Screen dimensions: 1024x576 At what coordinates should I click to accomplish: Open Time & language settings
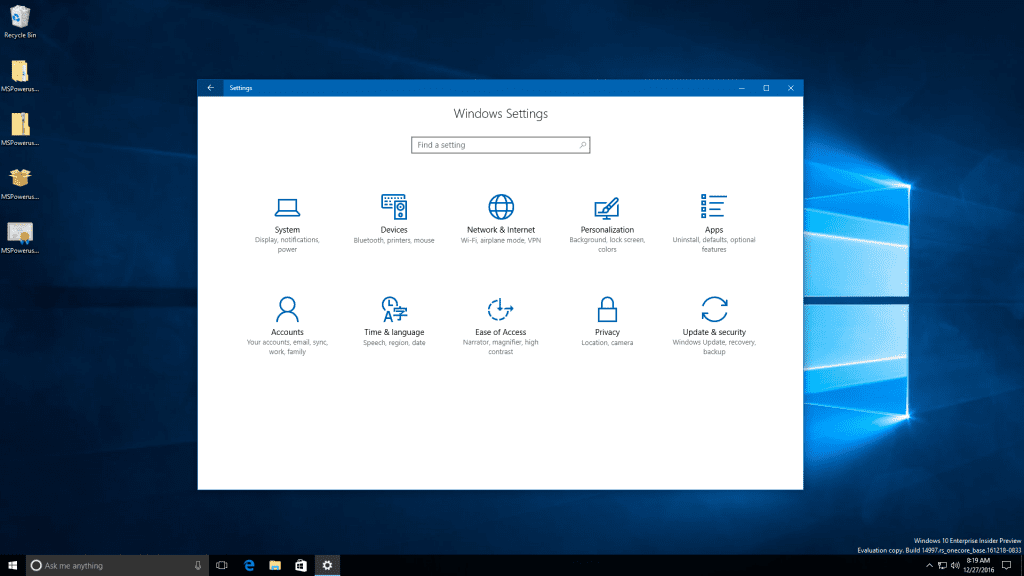tap(394, 322)
